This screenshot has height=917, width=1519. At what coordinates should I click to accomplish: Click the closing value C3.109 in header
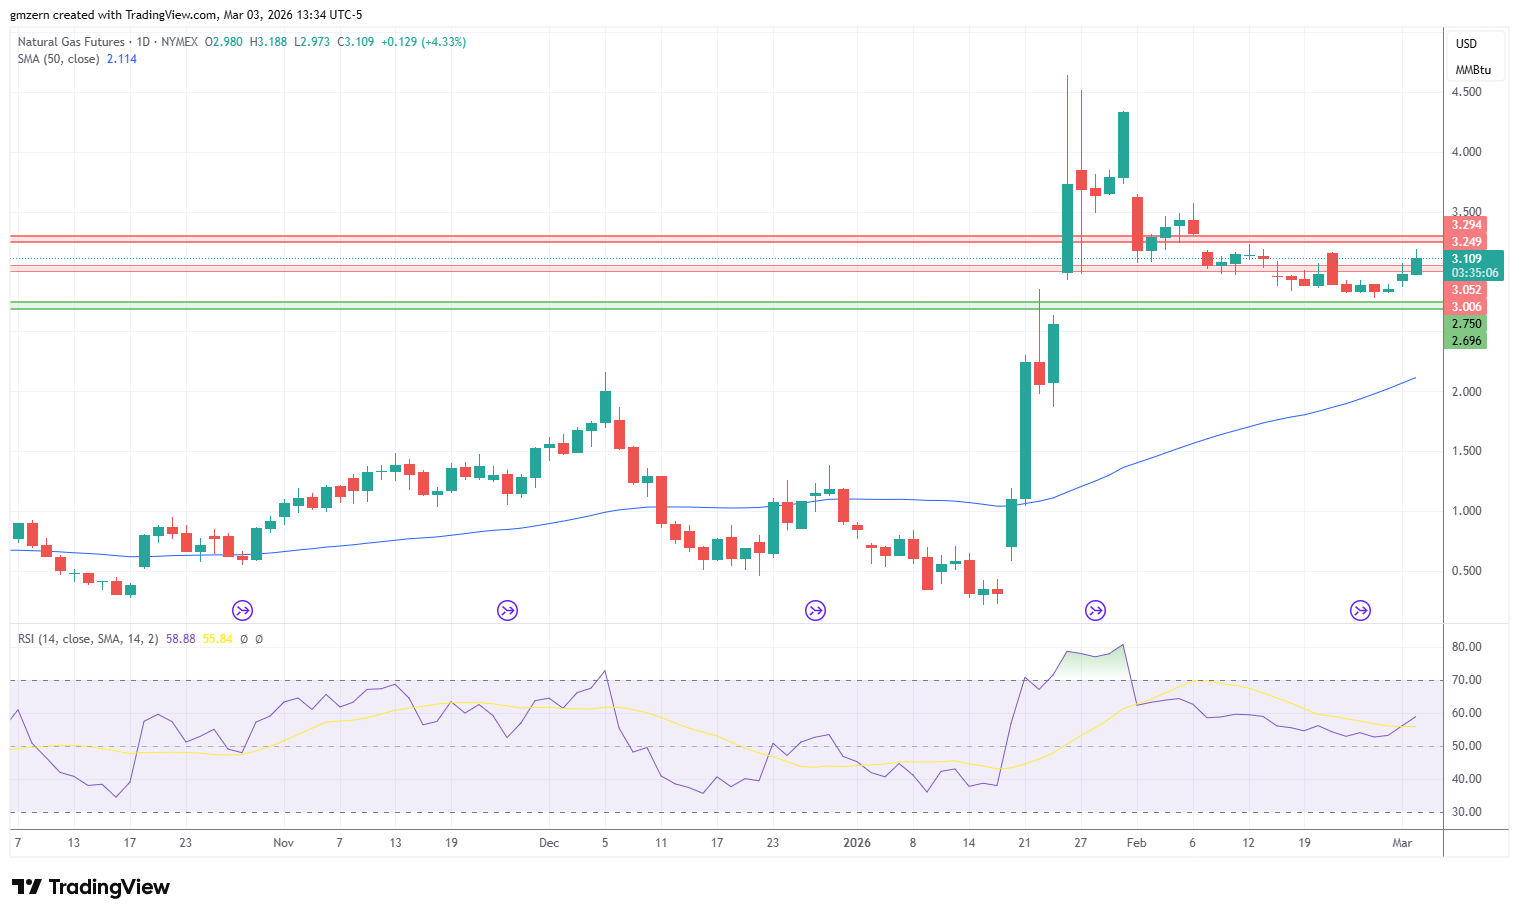point(356,42)
